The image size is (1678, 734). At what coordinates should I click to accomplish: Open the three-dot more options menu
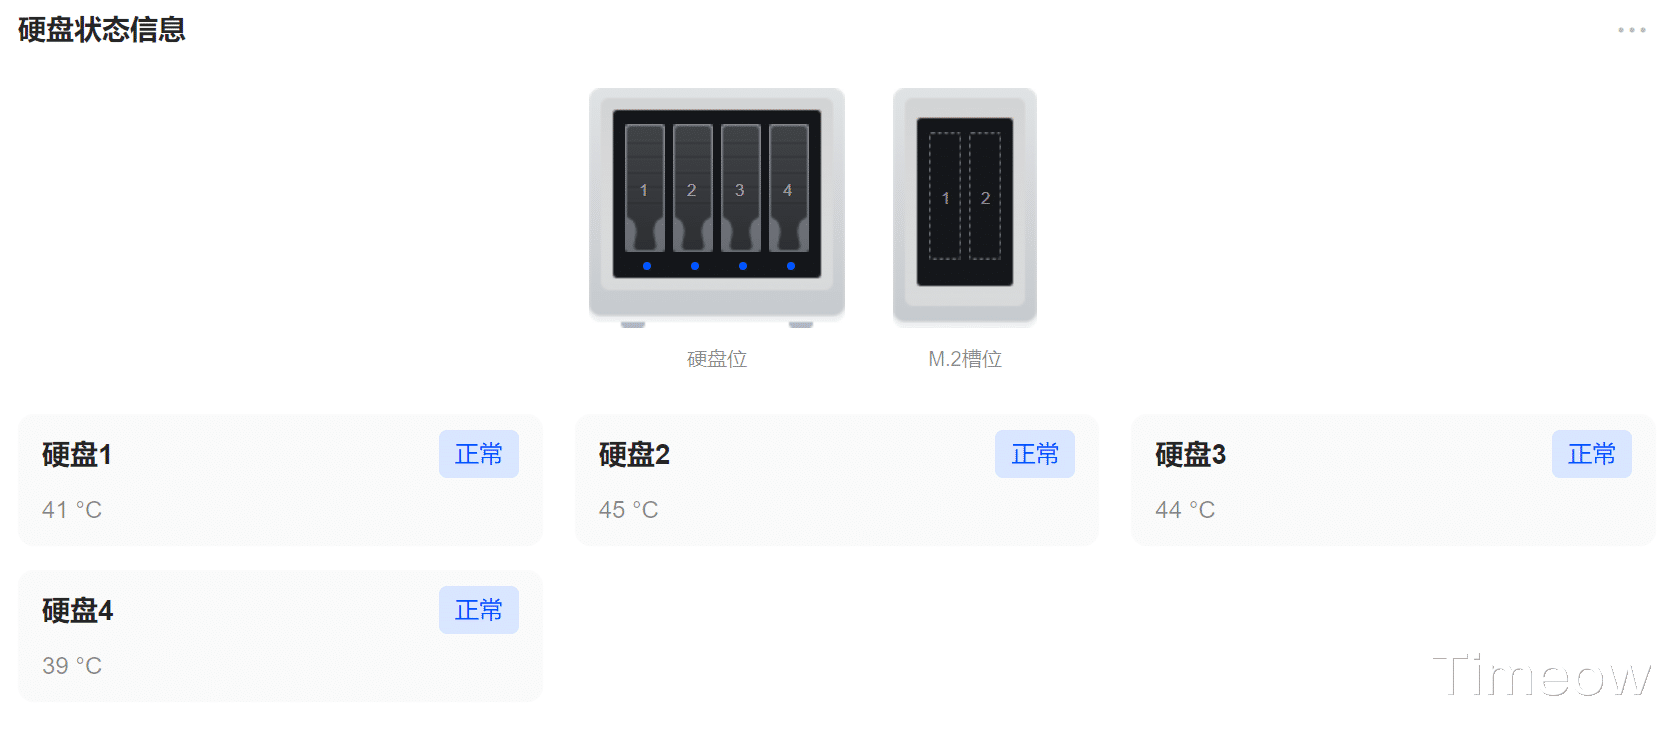pyautogui.click(x=1631, y=30)
